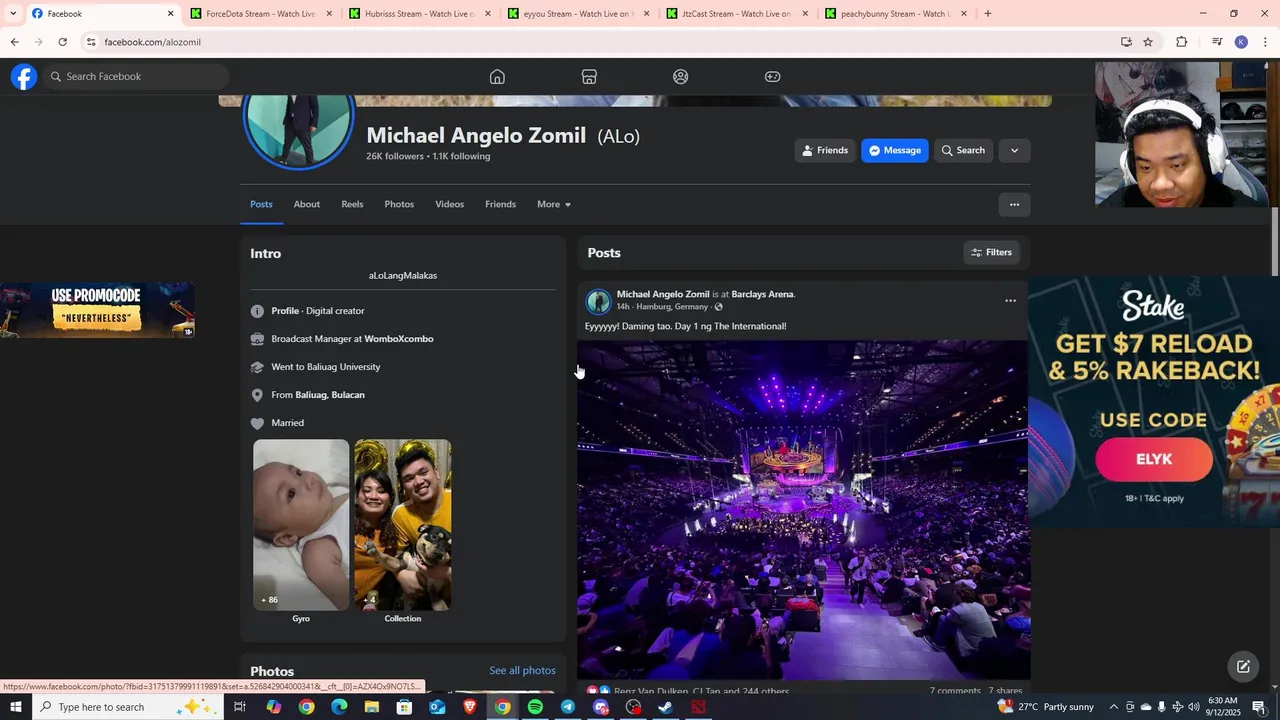Open Brave browser from the taskbar
The height and width of the screenshot is (720, 1280).
point(470,707)
